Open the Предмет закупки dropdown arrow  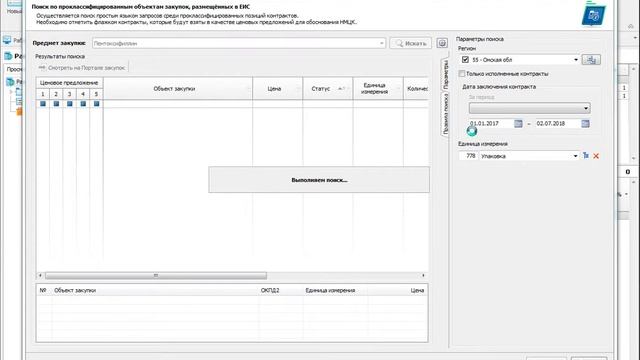[382, 43]
